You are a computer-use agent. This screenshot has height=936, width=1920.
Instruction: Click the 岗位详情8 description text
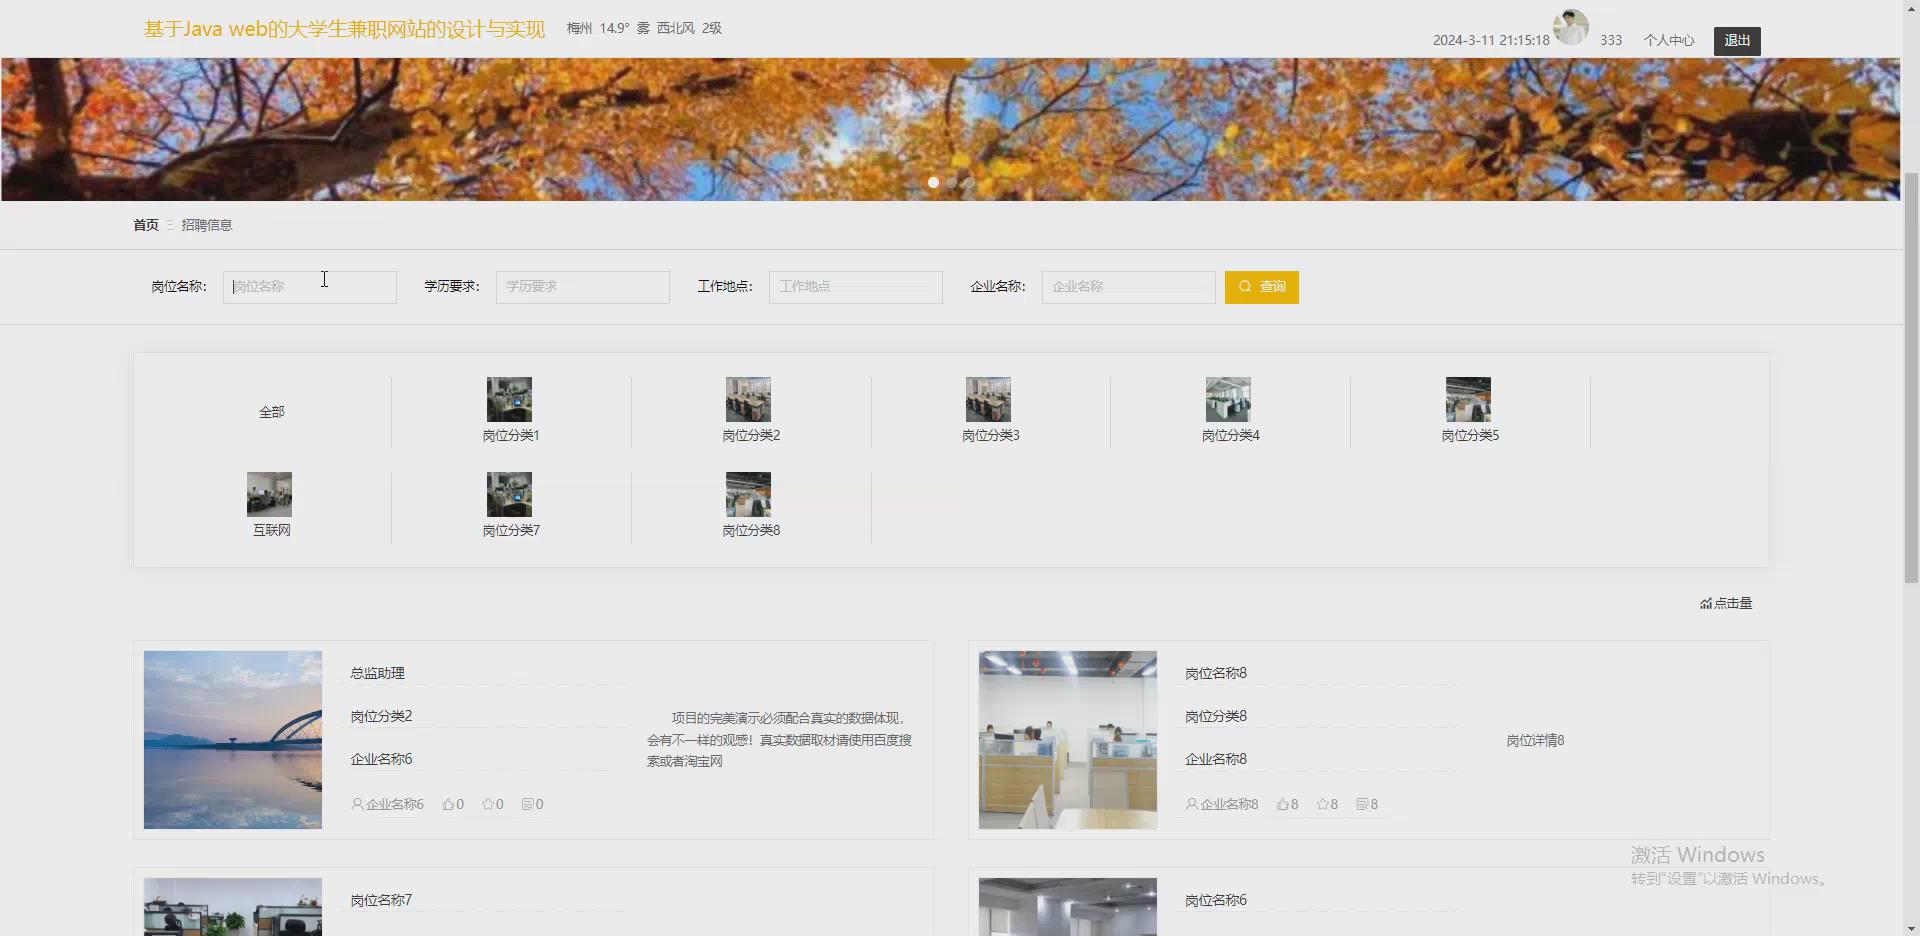coord(1535,740)
